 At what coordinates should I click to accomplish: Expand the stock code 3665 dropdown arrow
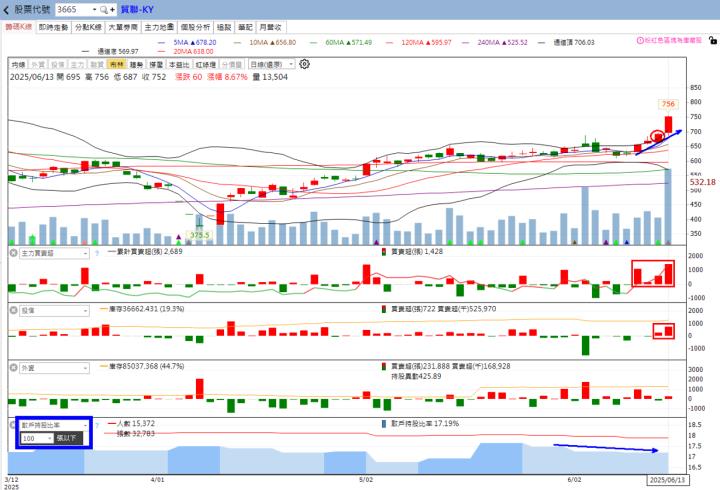coord(94,10)
